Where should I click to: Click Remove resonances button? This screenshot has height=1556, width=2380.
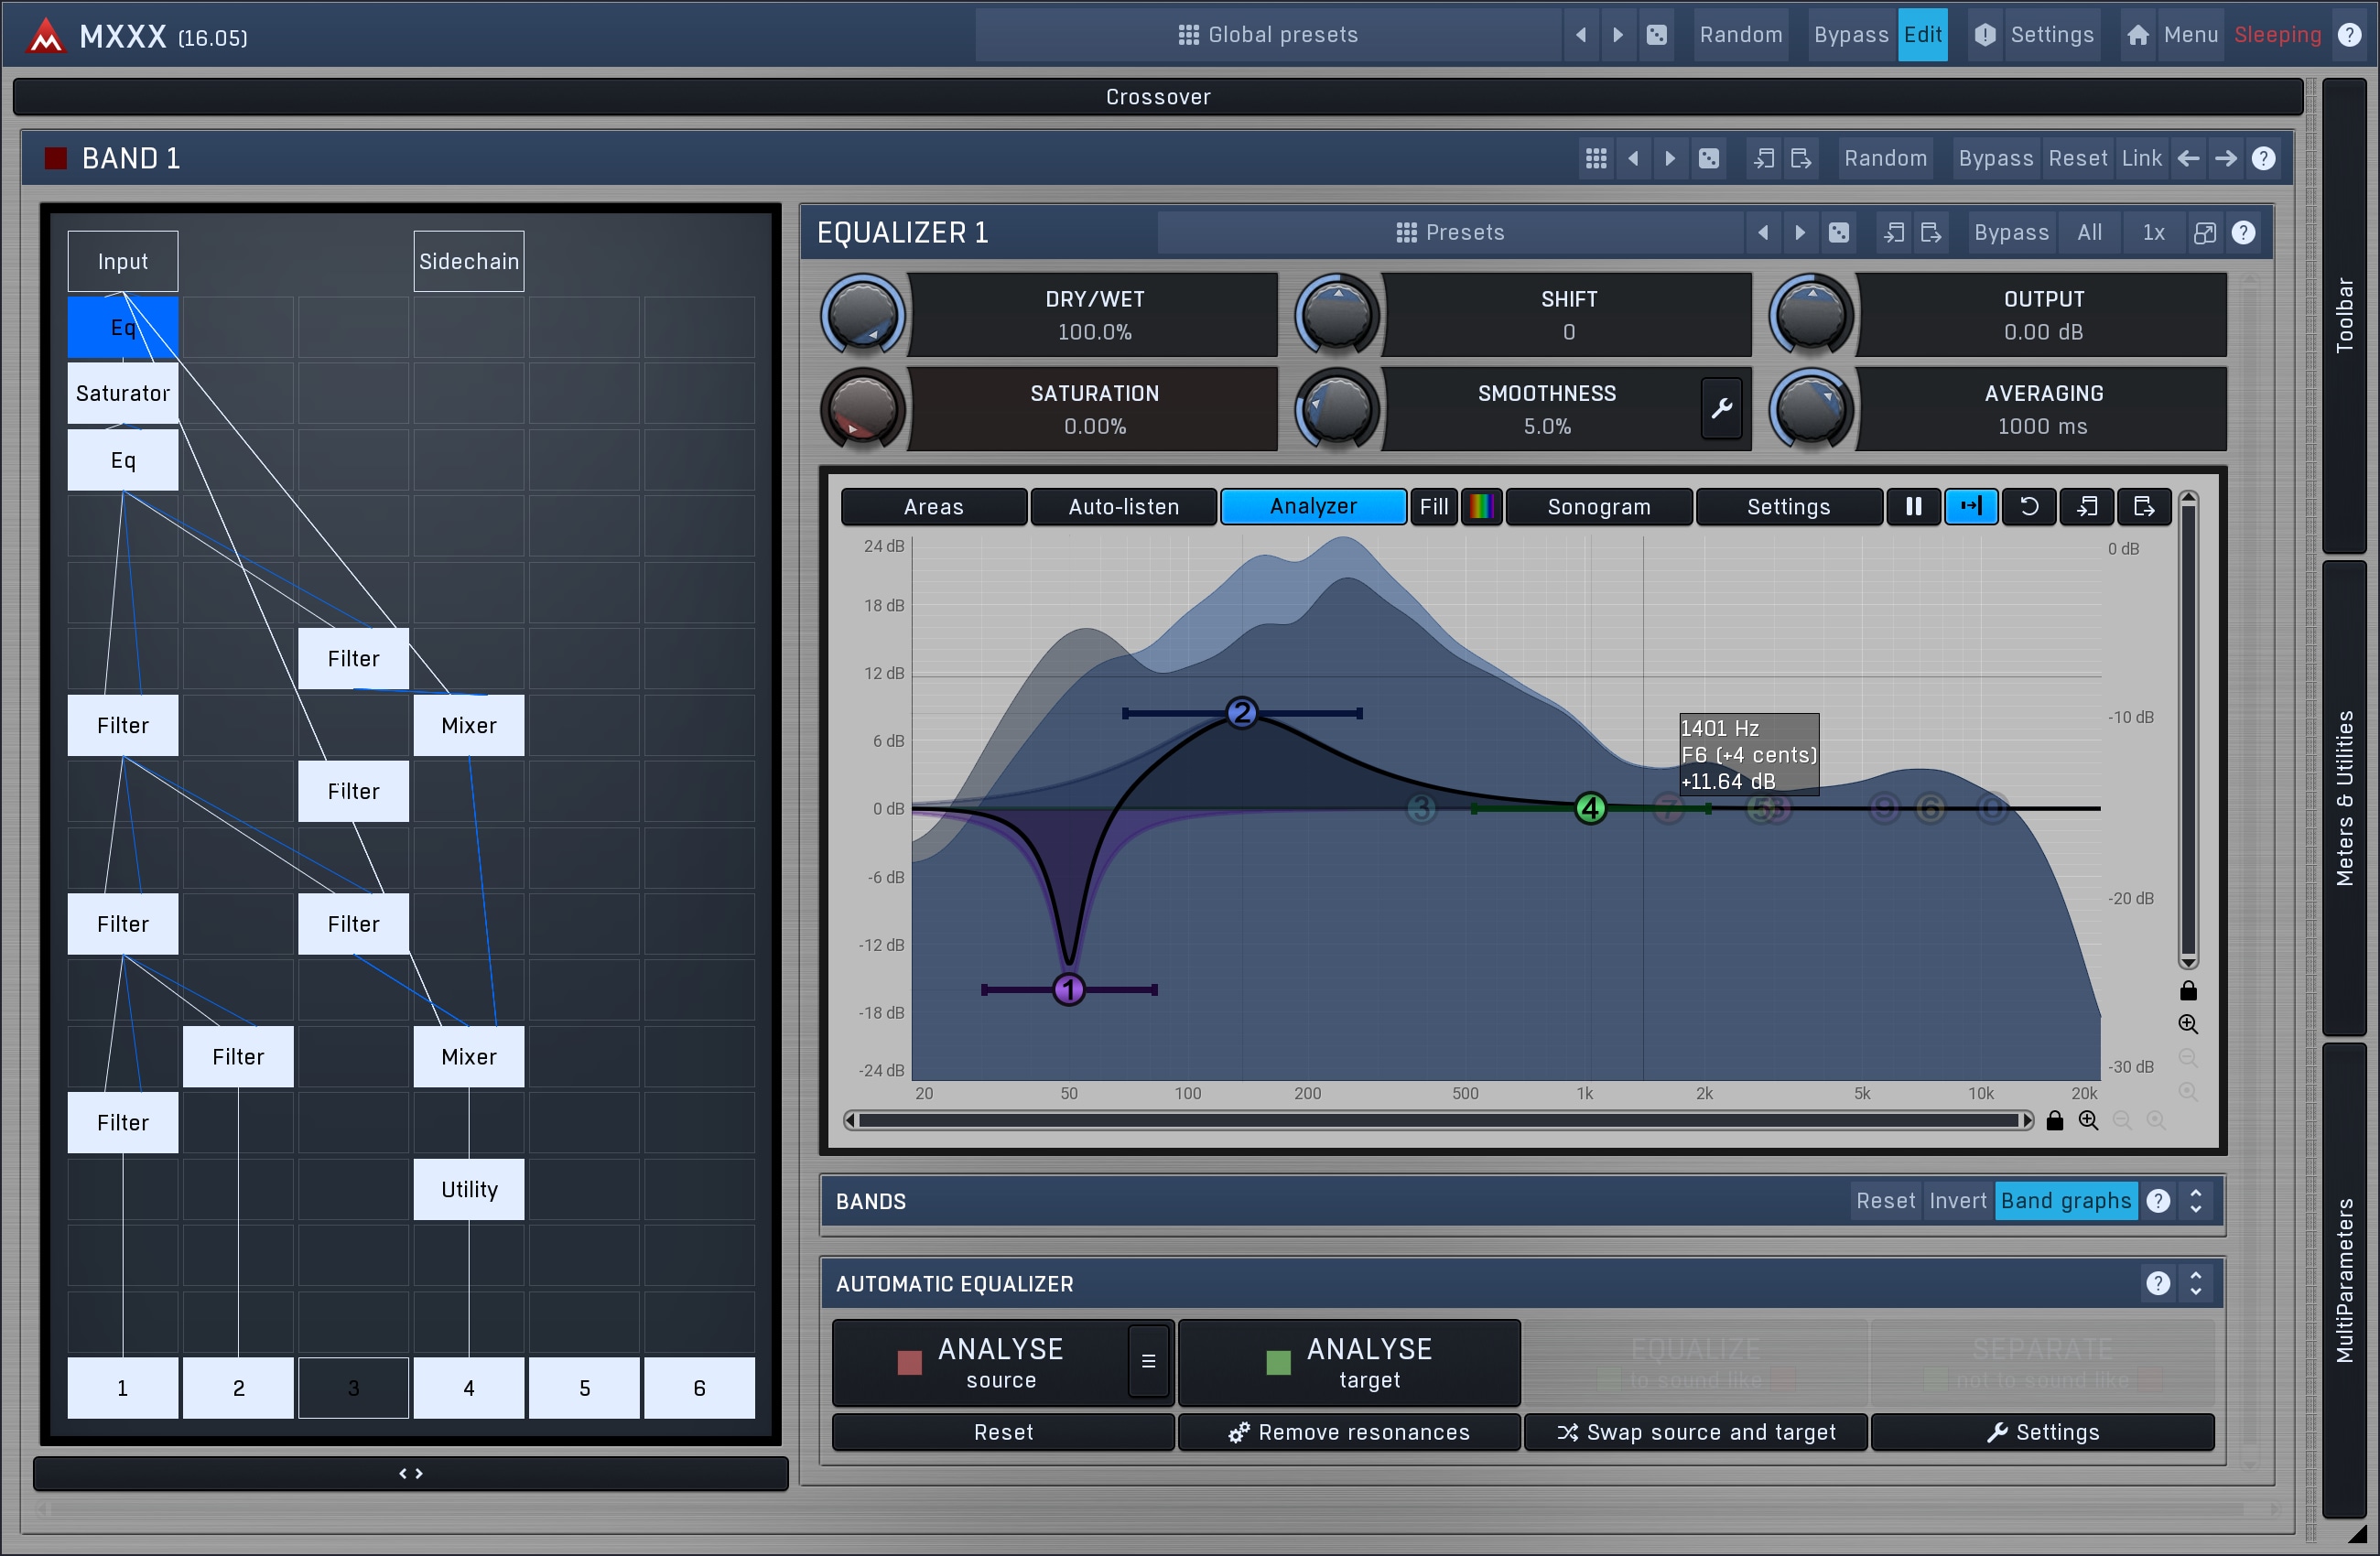point(1349,1432)
